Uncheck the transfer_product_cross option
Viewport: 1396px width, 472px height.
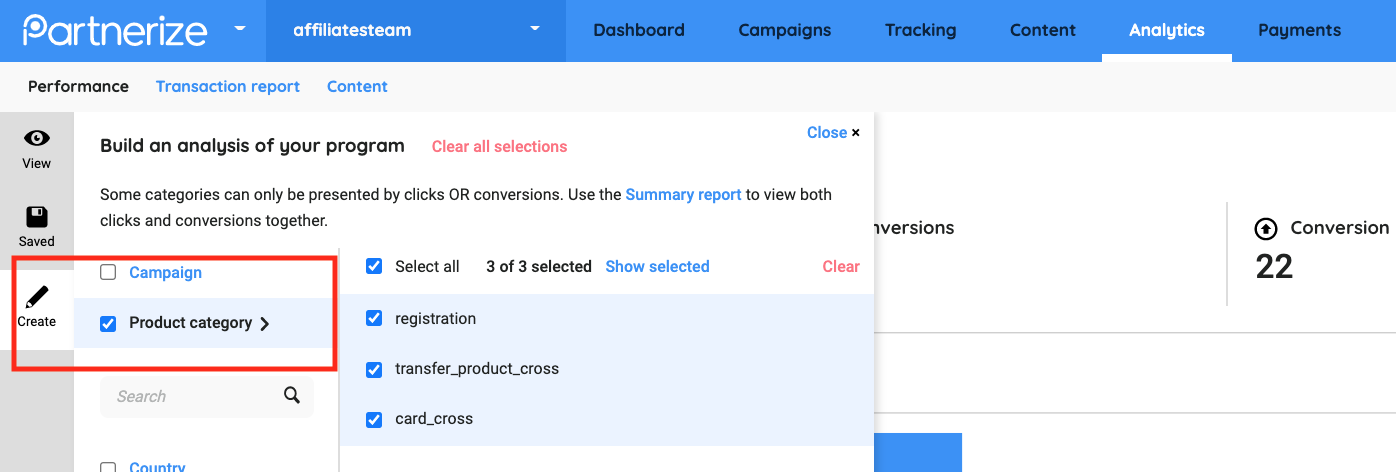pos(374,369)
